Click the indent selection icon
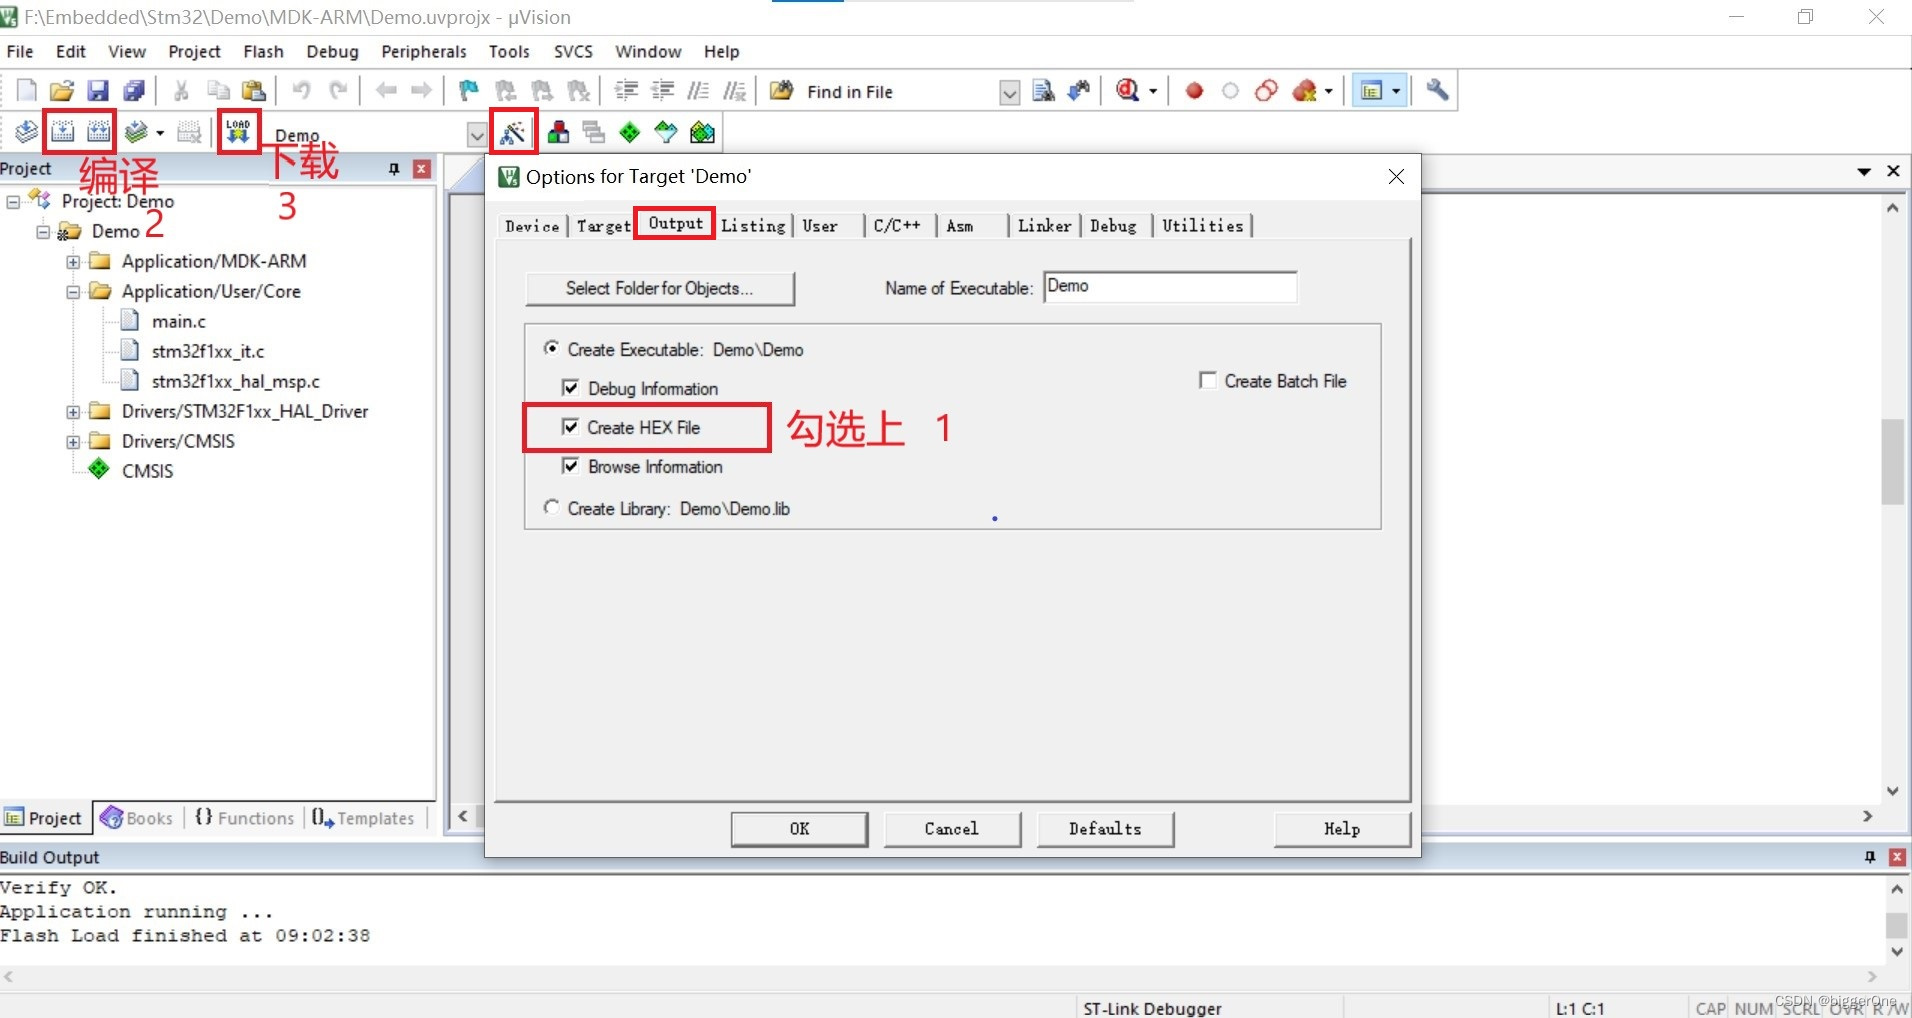The width and height of the screenshot is (1912, 1018). click(x=626, y=91)
